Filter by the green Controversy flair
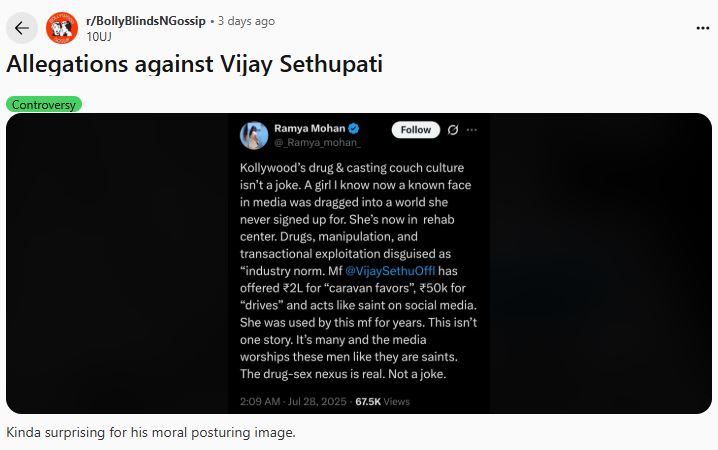 44,104
